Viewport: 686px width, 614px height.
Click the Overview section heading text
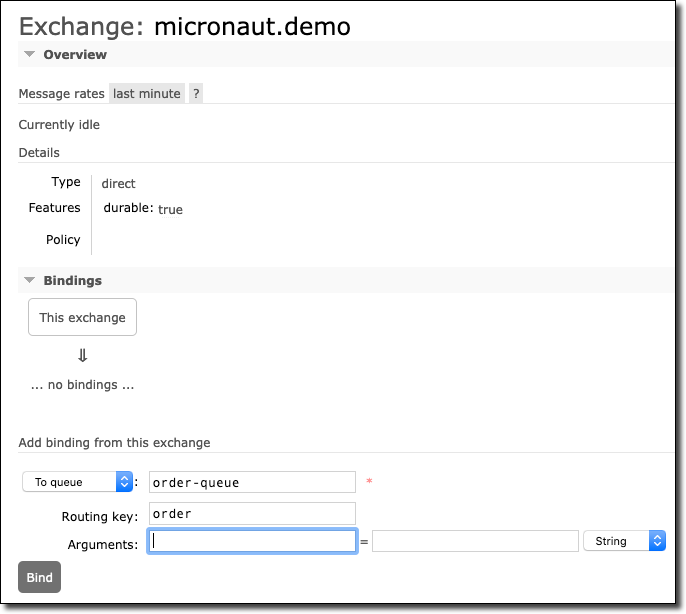point(75,55)
